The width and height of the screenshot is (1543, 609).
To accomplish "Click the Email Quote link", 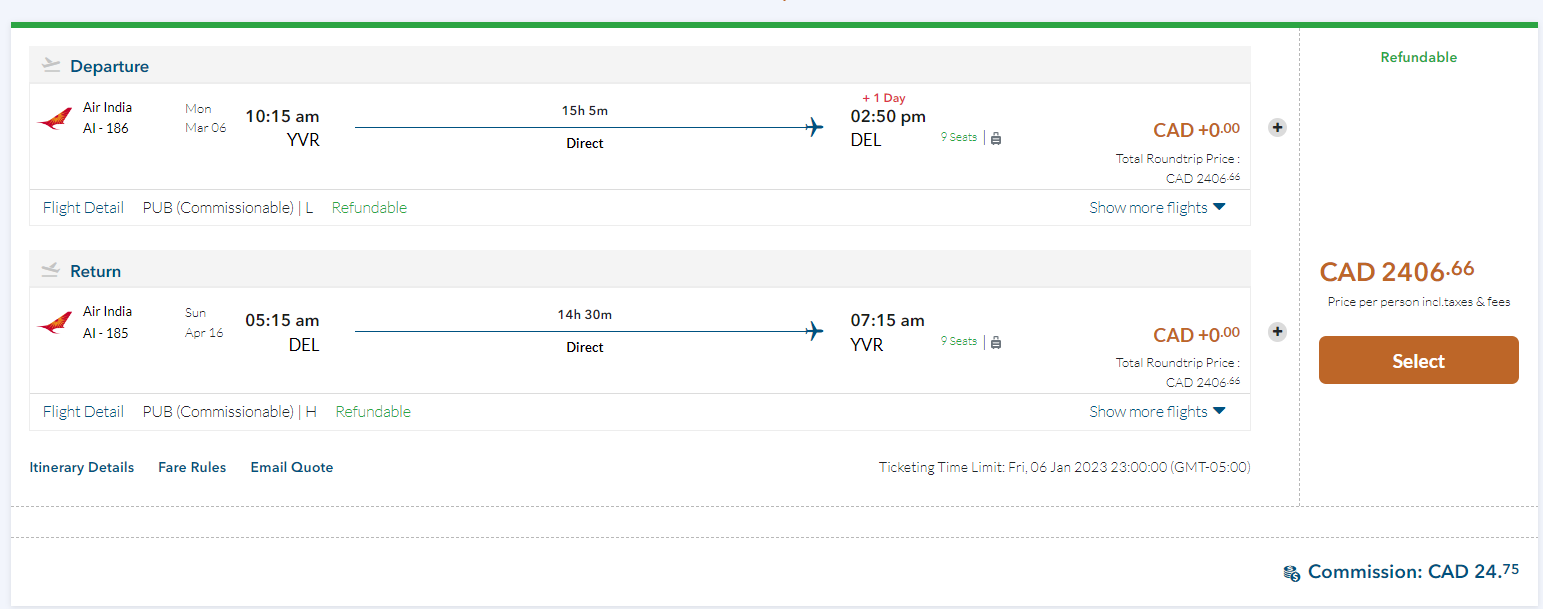I will point(292,467).
